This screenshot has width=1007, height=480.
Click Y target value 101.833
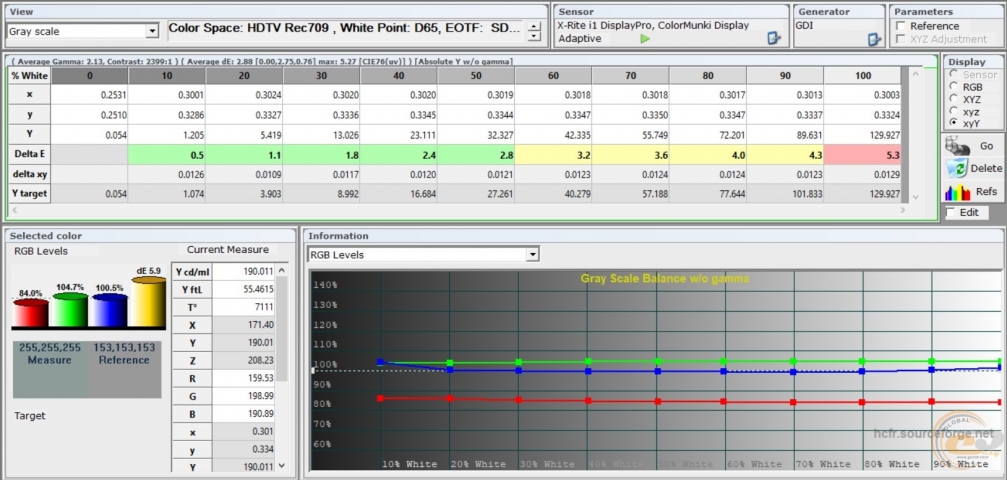(x=785, y=195)
